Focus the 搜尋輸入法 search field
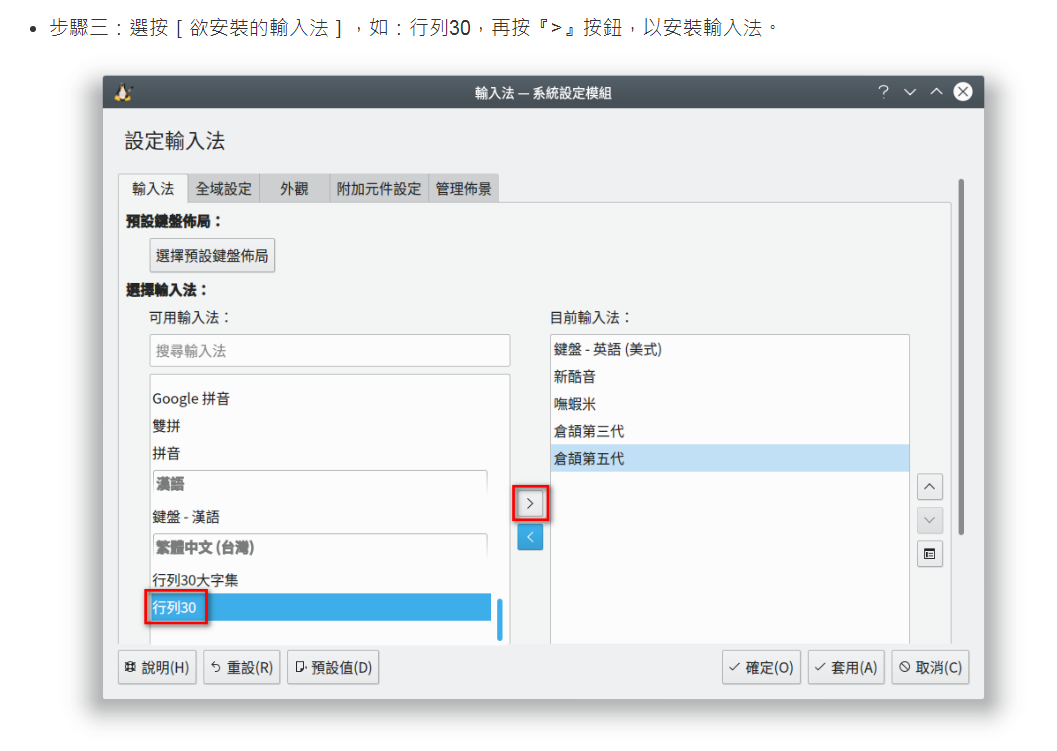The width and height of the screenshot is (1057, 751). click(x=330, y=351)
